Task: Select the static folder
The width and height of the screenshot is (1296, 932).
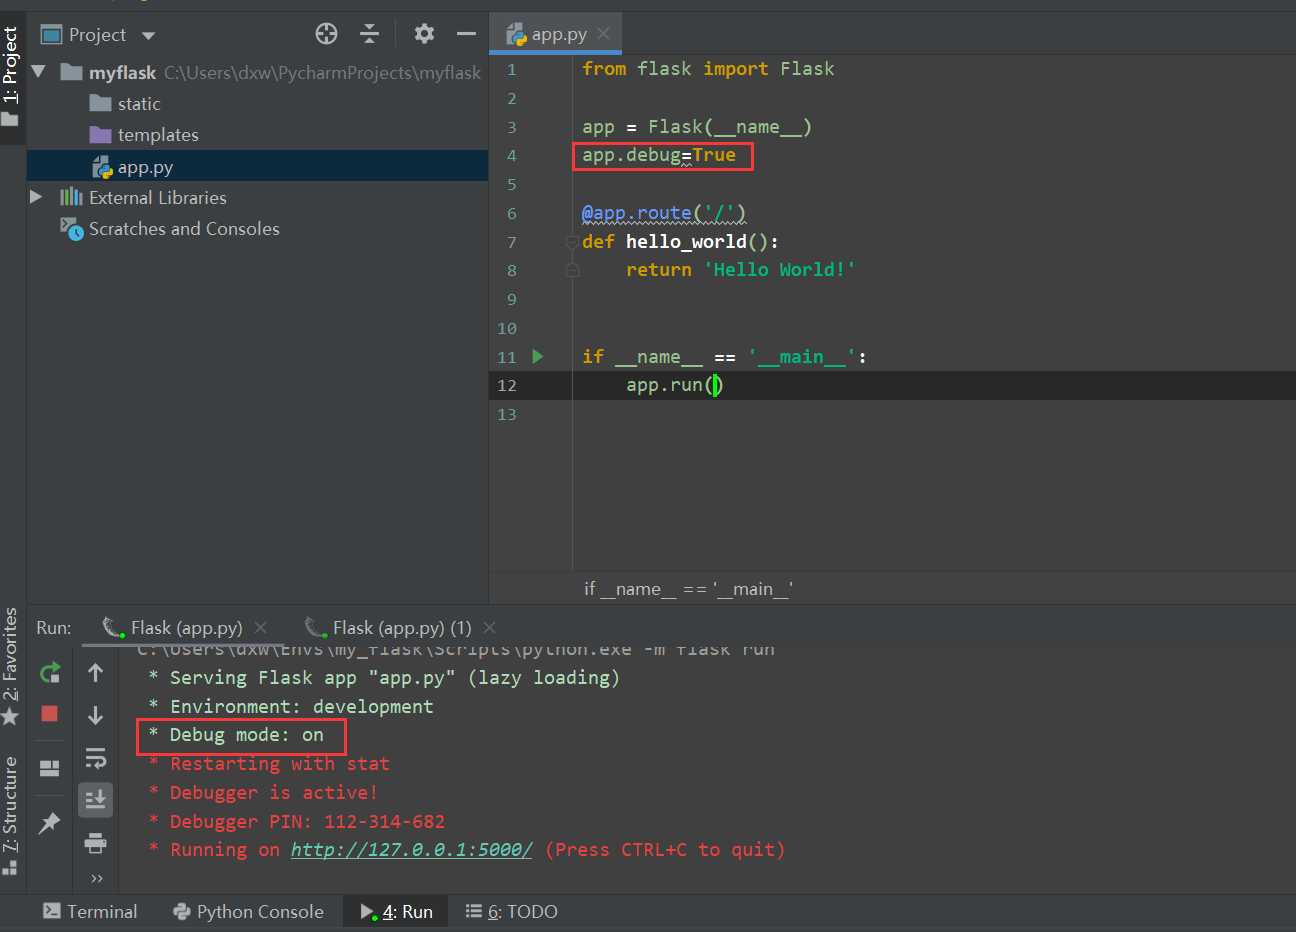Action: pos(138,104)
